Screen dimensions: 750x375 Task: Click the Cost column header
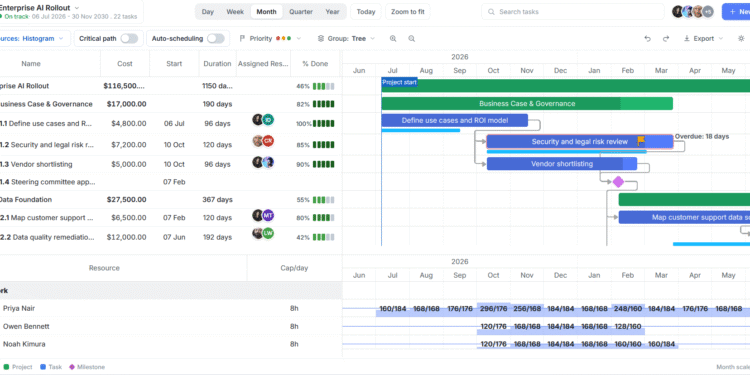[x=125, y=64]
